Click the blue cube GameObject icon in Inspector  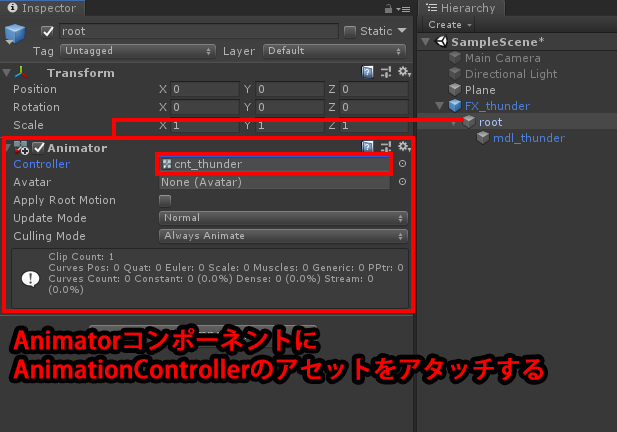(x=15, y=33)
